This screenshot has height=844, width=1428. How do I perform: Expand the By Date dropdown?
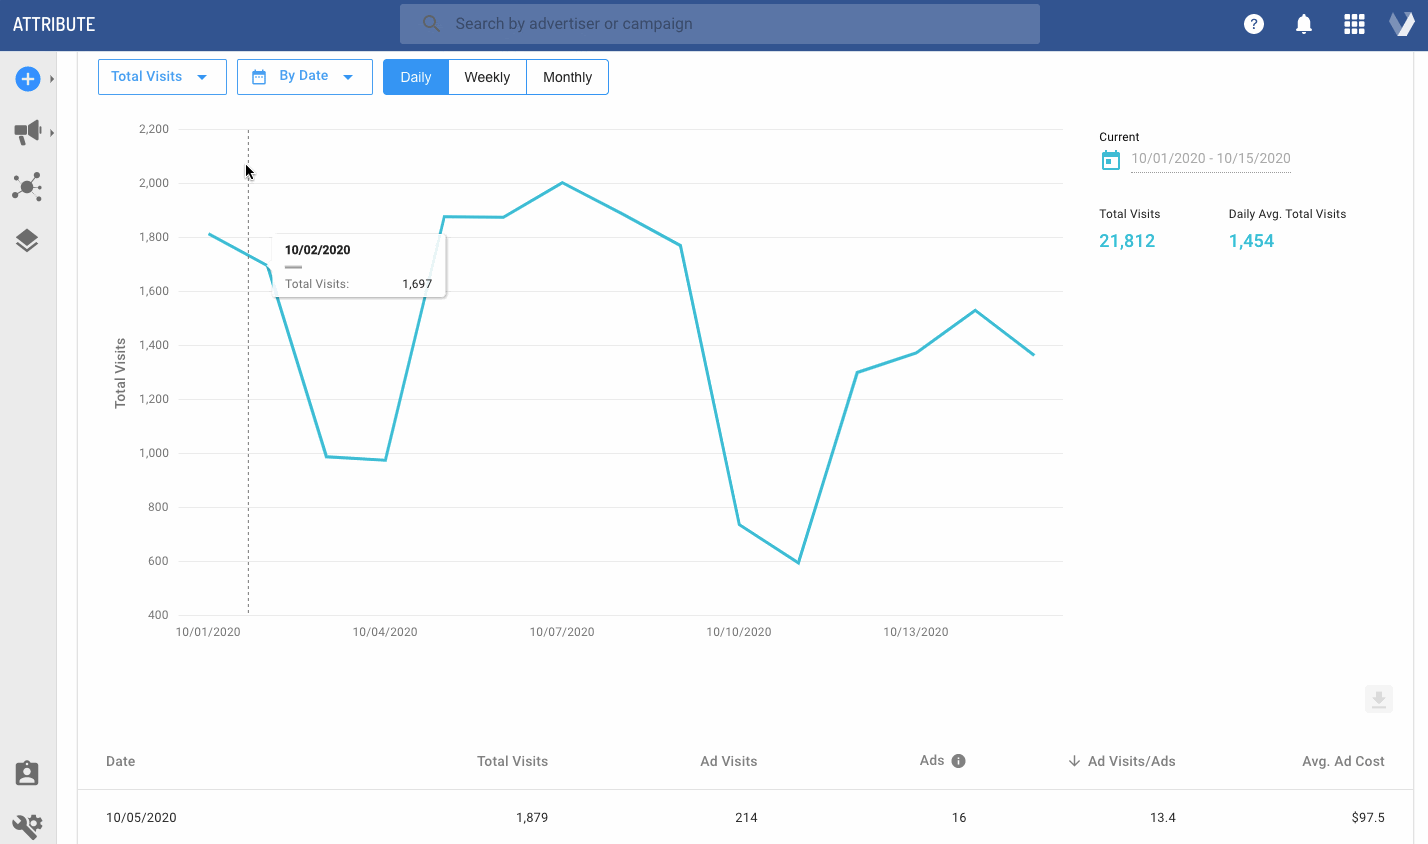pyautogui.click(x=304, y=77)
